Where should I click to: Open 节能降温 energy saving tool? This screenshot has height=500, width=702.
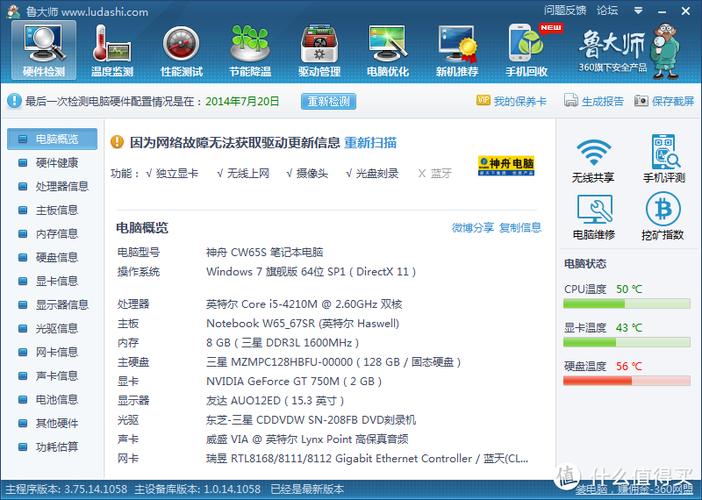[x=250, y=51]
